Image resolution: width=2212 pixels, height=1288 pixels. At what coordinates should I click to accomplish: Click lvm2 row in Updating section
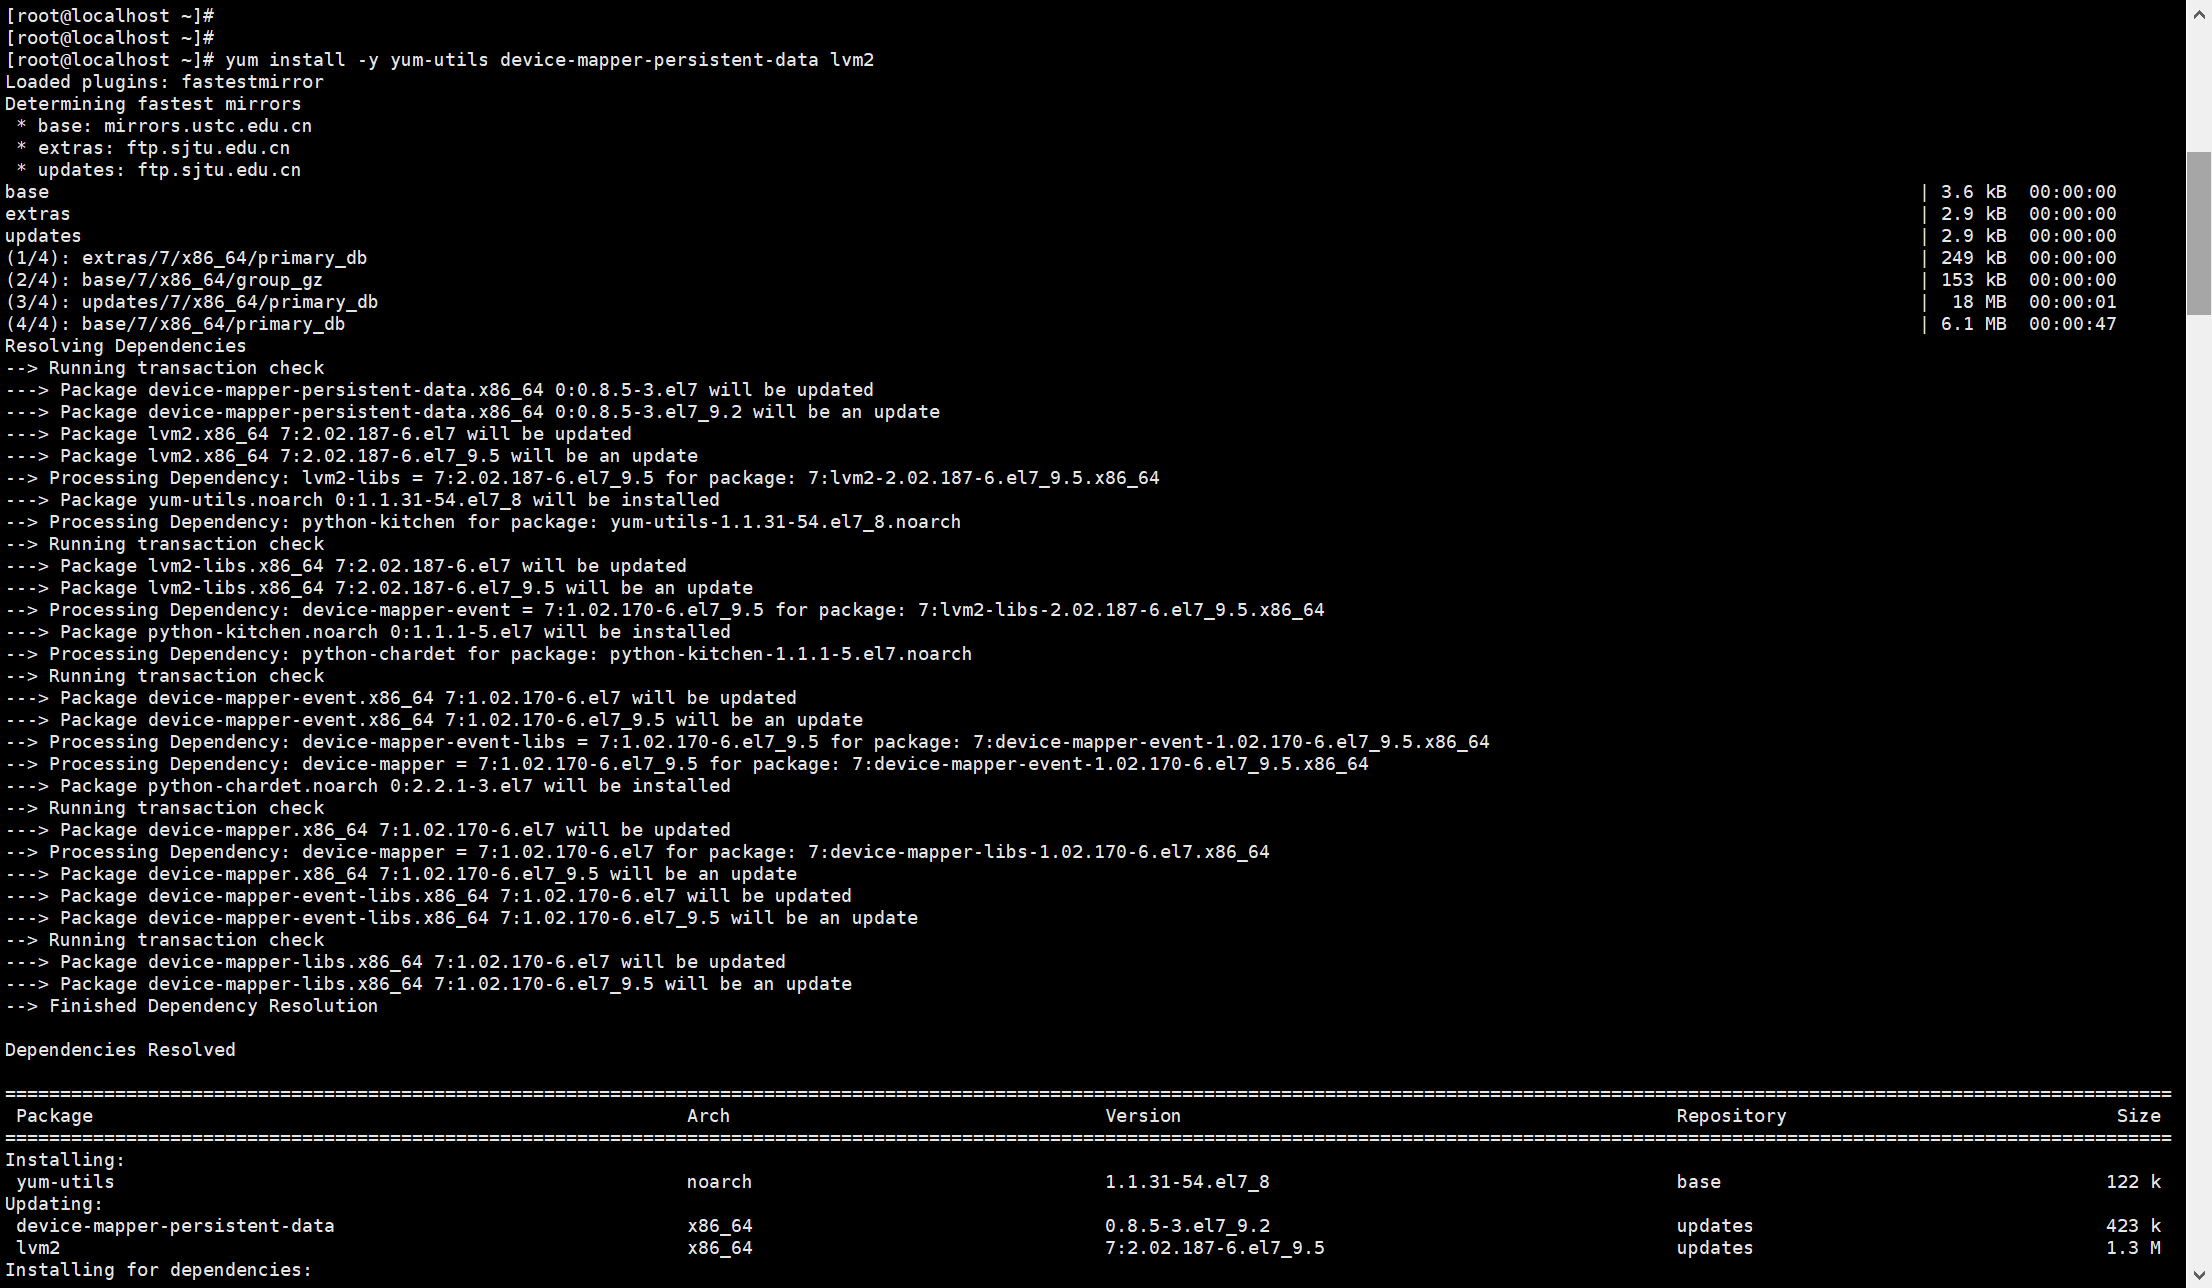point(38,1248)
